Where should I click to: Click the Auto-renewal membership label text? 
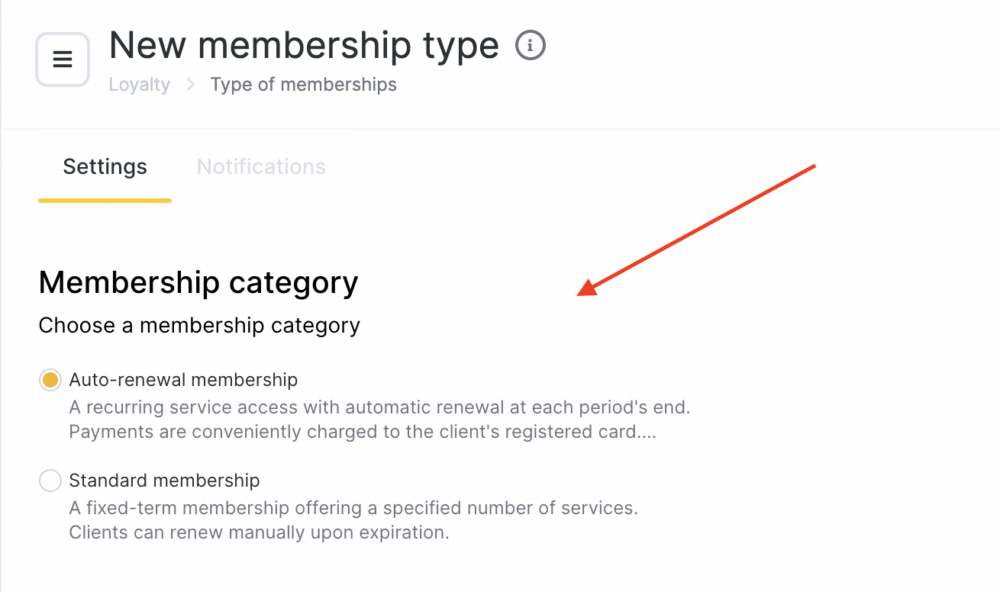tap(183, 380)
